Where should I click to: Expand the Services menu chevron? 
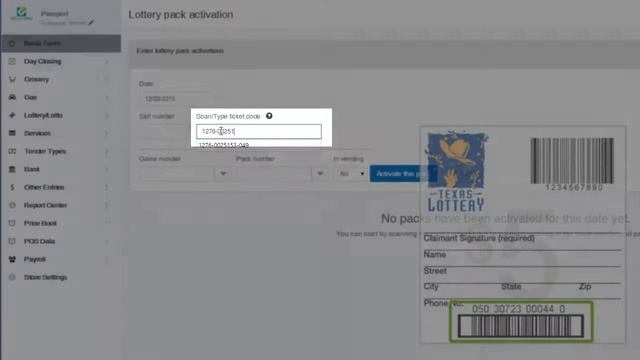(x=107, y=133)
